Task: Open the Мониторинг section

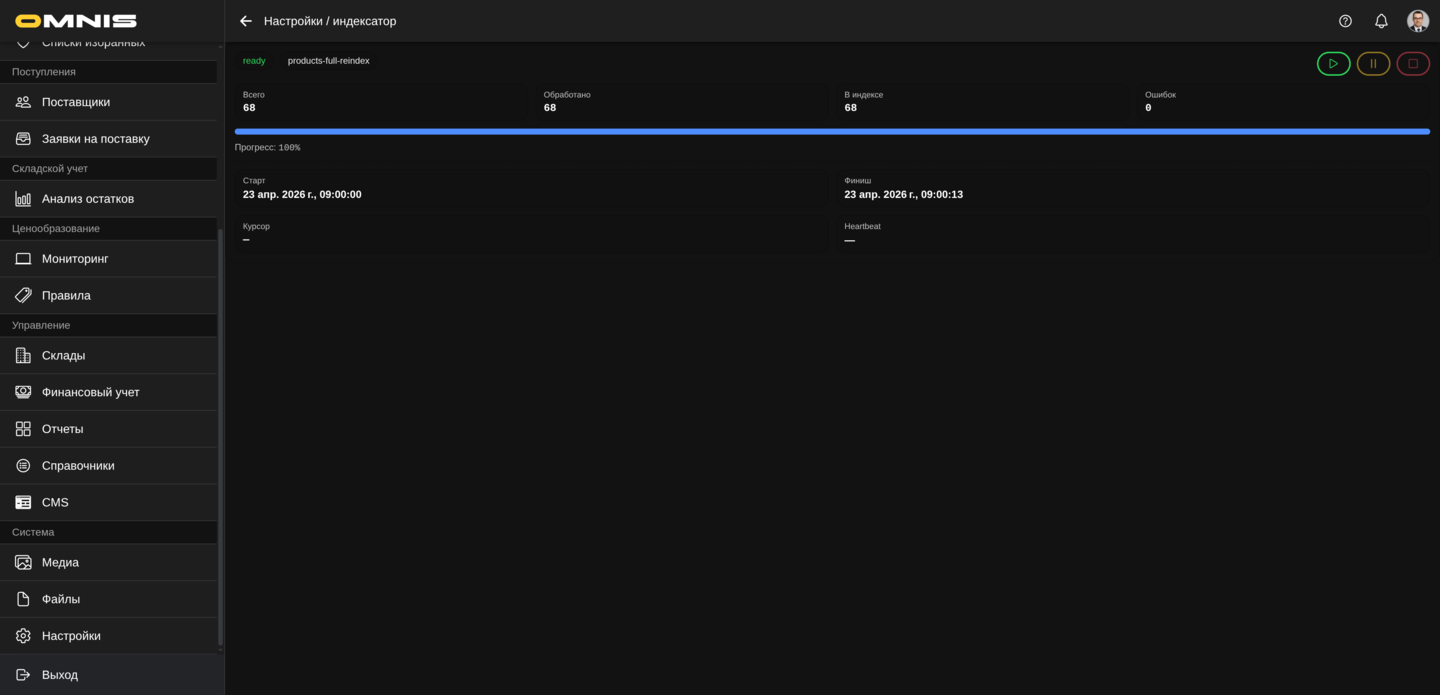Action: [x=75, y=259]
